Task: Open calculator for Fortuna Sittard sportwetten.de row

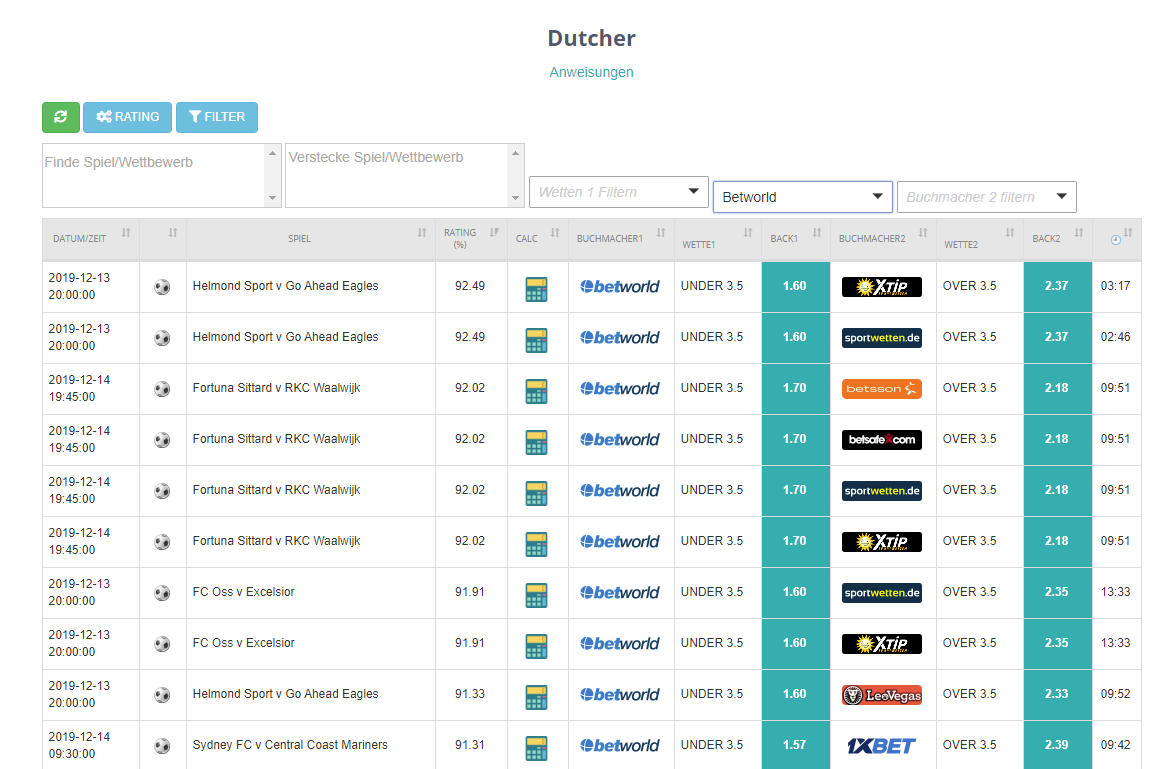Action: pos(536,492)
